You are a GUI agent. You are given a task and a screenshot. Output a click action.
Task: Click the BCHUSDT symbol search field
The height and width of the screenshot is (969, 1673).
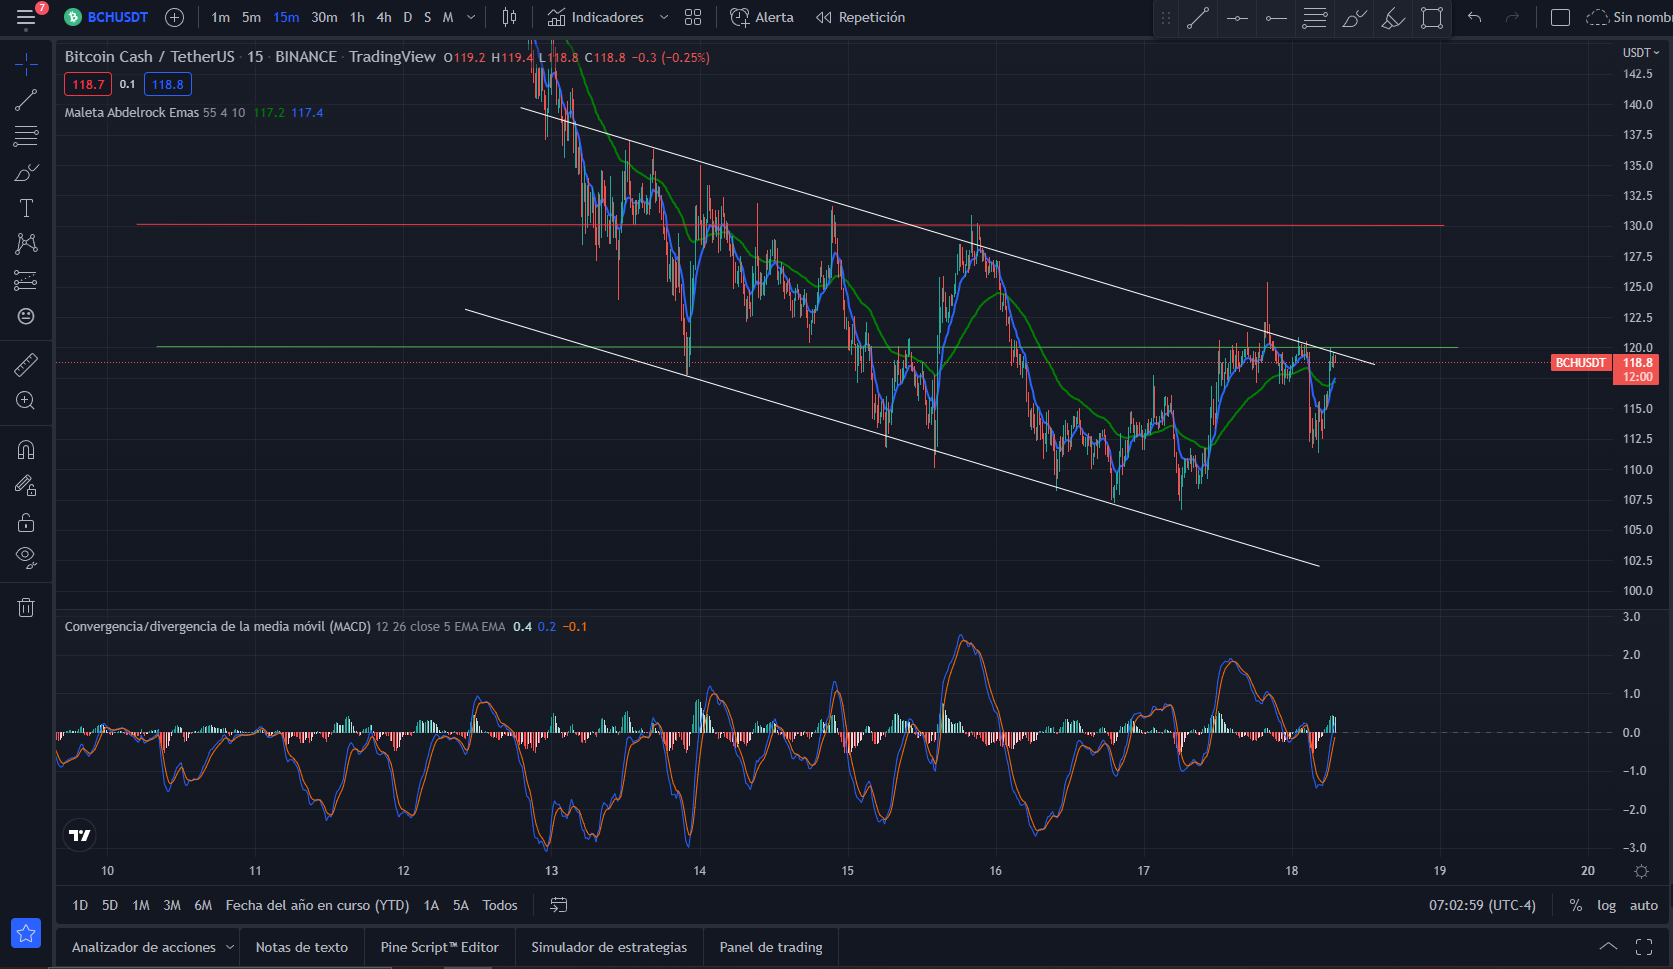(106, 17)
